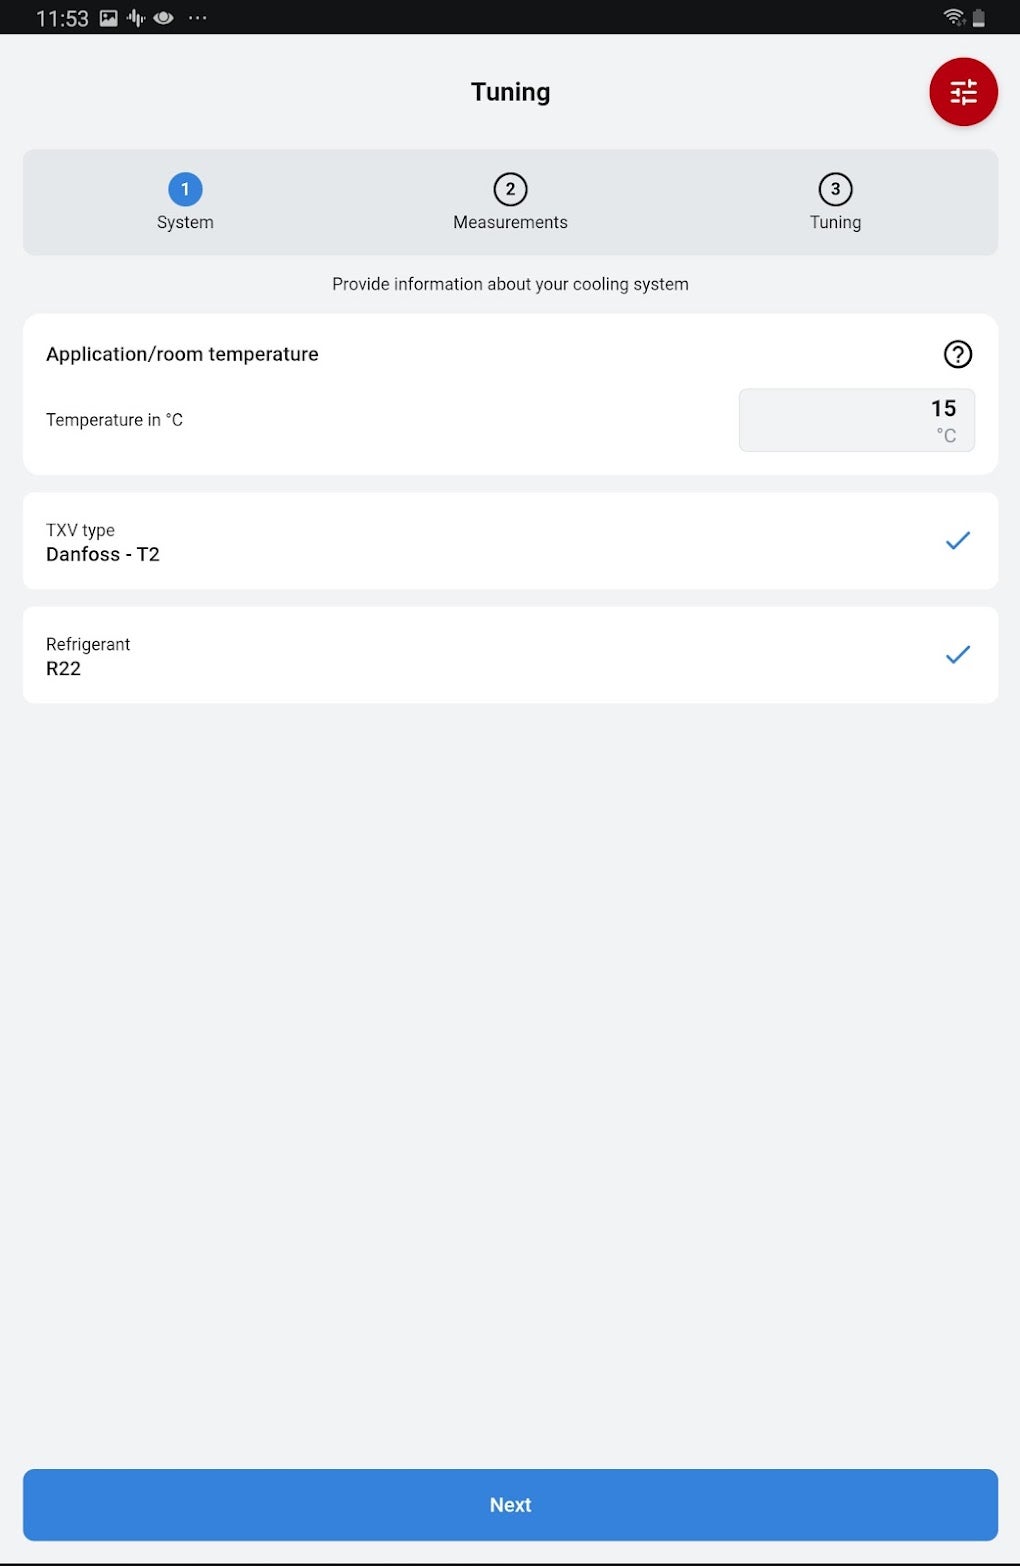Click the help question mark icon

(957, 354)
